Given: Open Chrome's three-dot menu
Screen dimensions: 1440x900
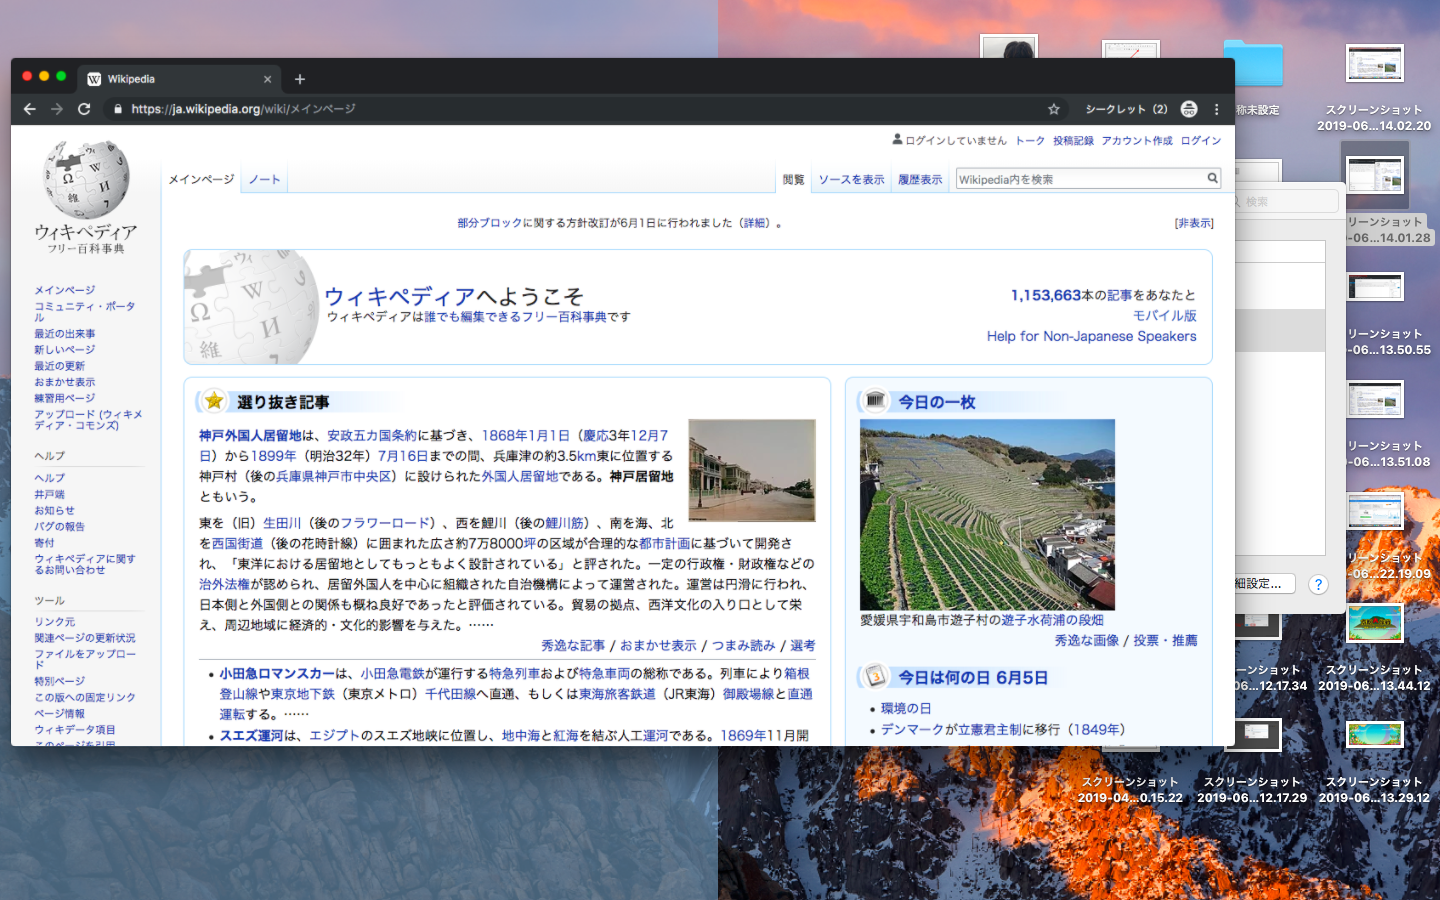Looking at the screenshot, I should 1216,109.
